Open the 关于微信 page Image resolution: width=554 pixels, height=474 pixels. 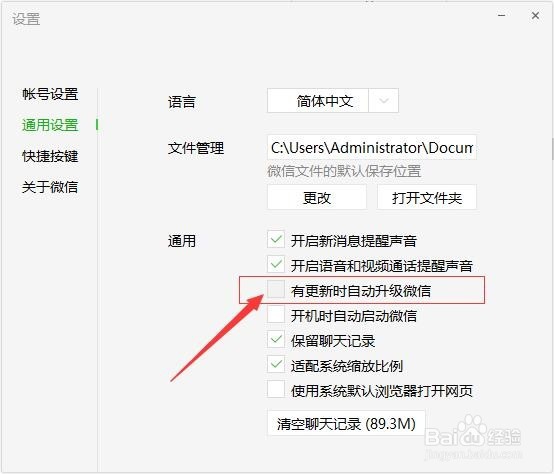50,187
